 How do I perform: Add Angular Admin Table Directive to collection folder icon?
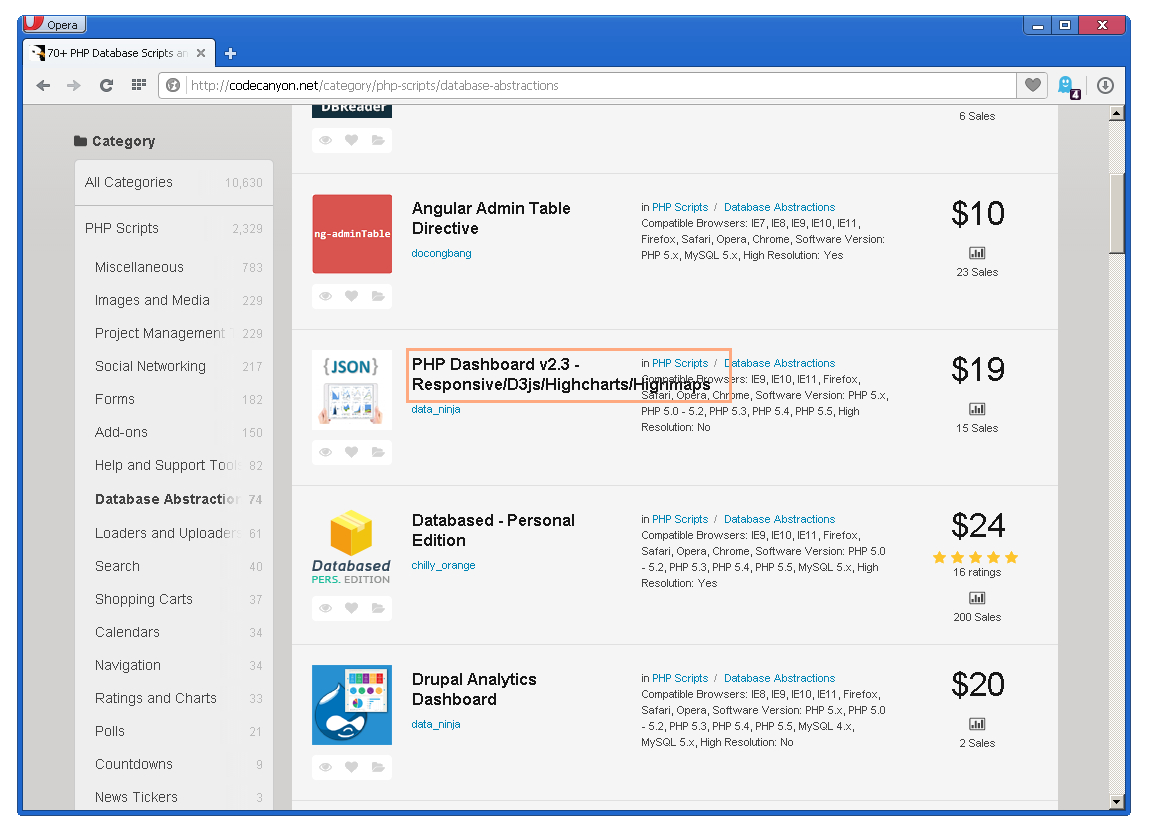(377, 296)
